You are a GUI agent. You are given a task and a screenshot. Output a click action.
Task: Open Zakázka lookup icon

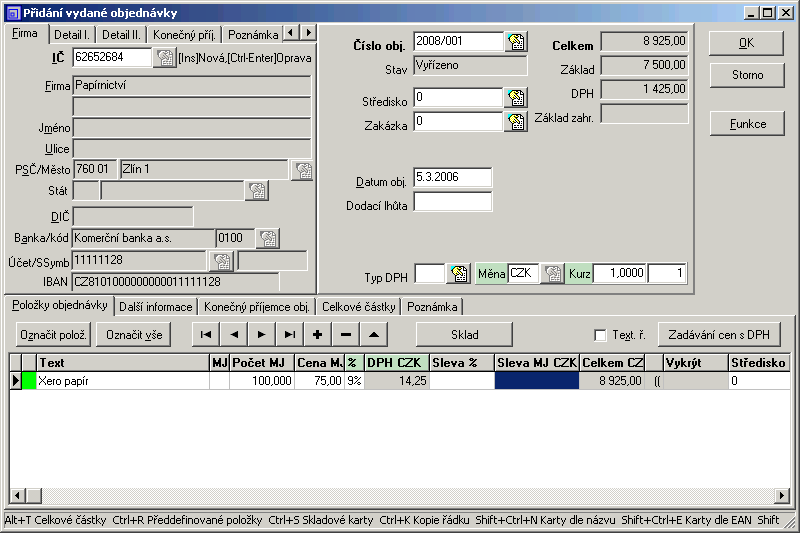pos(516,121)
